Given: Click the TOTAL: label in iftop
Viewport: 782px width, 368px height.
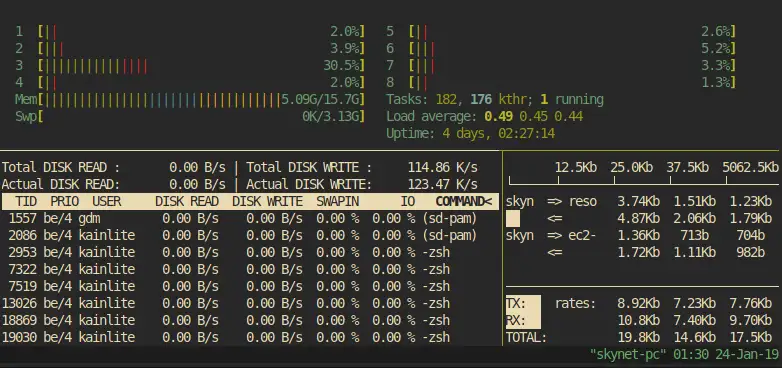Looking at the screenshot, I should 527,337.
